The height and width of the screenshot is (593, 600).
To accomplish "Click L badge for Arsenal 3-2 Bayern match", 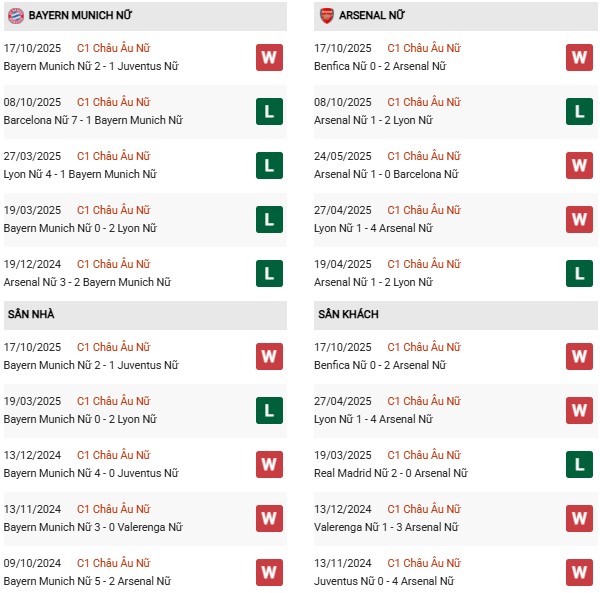I will (268, 273).
